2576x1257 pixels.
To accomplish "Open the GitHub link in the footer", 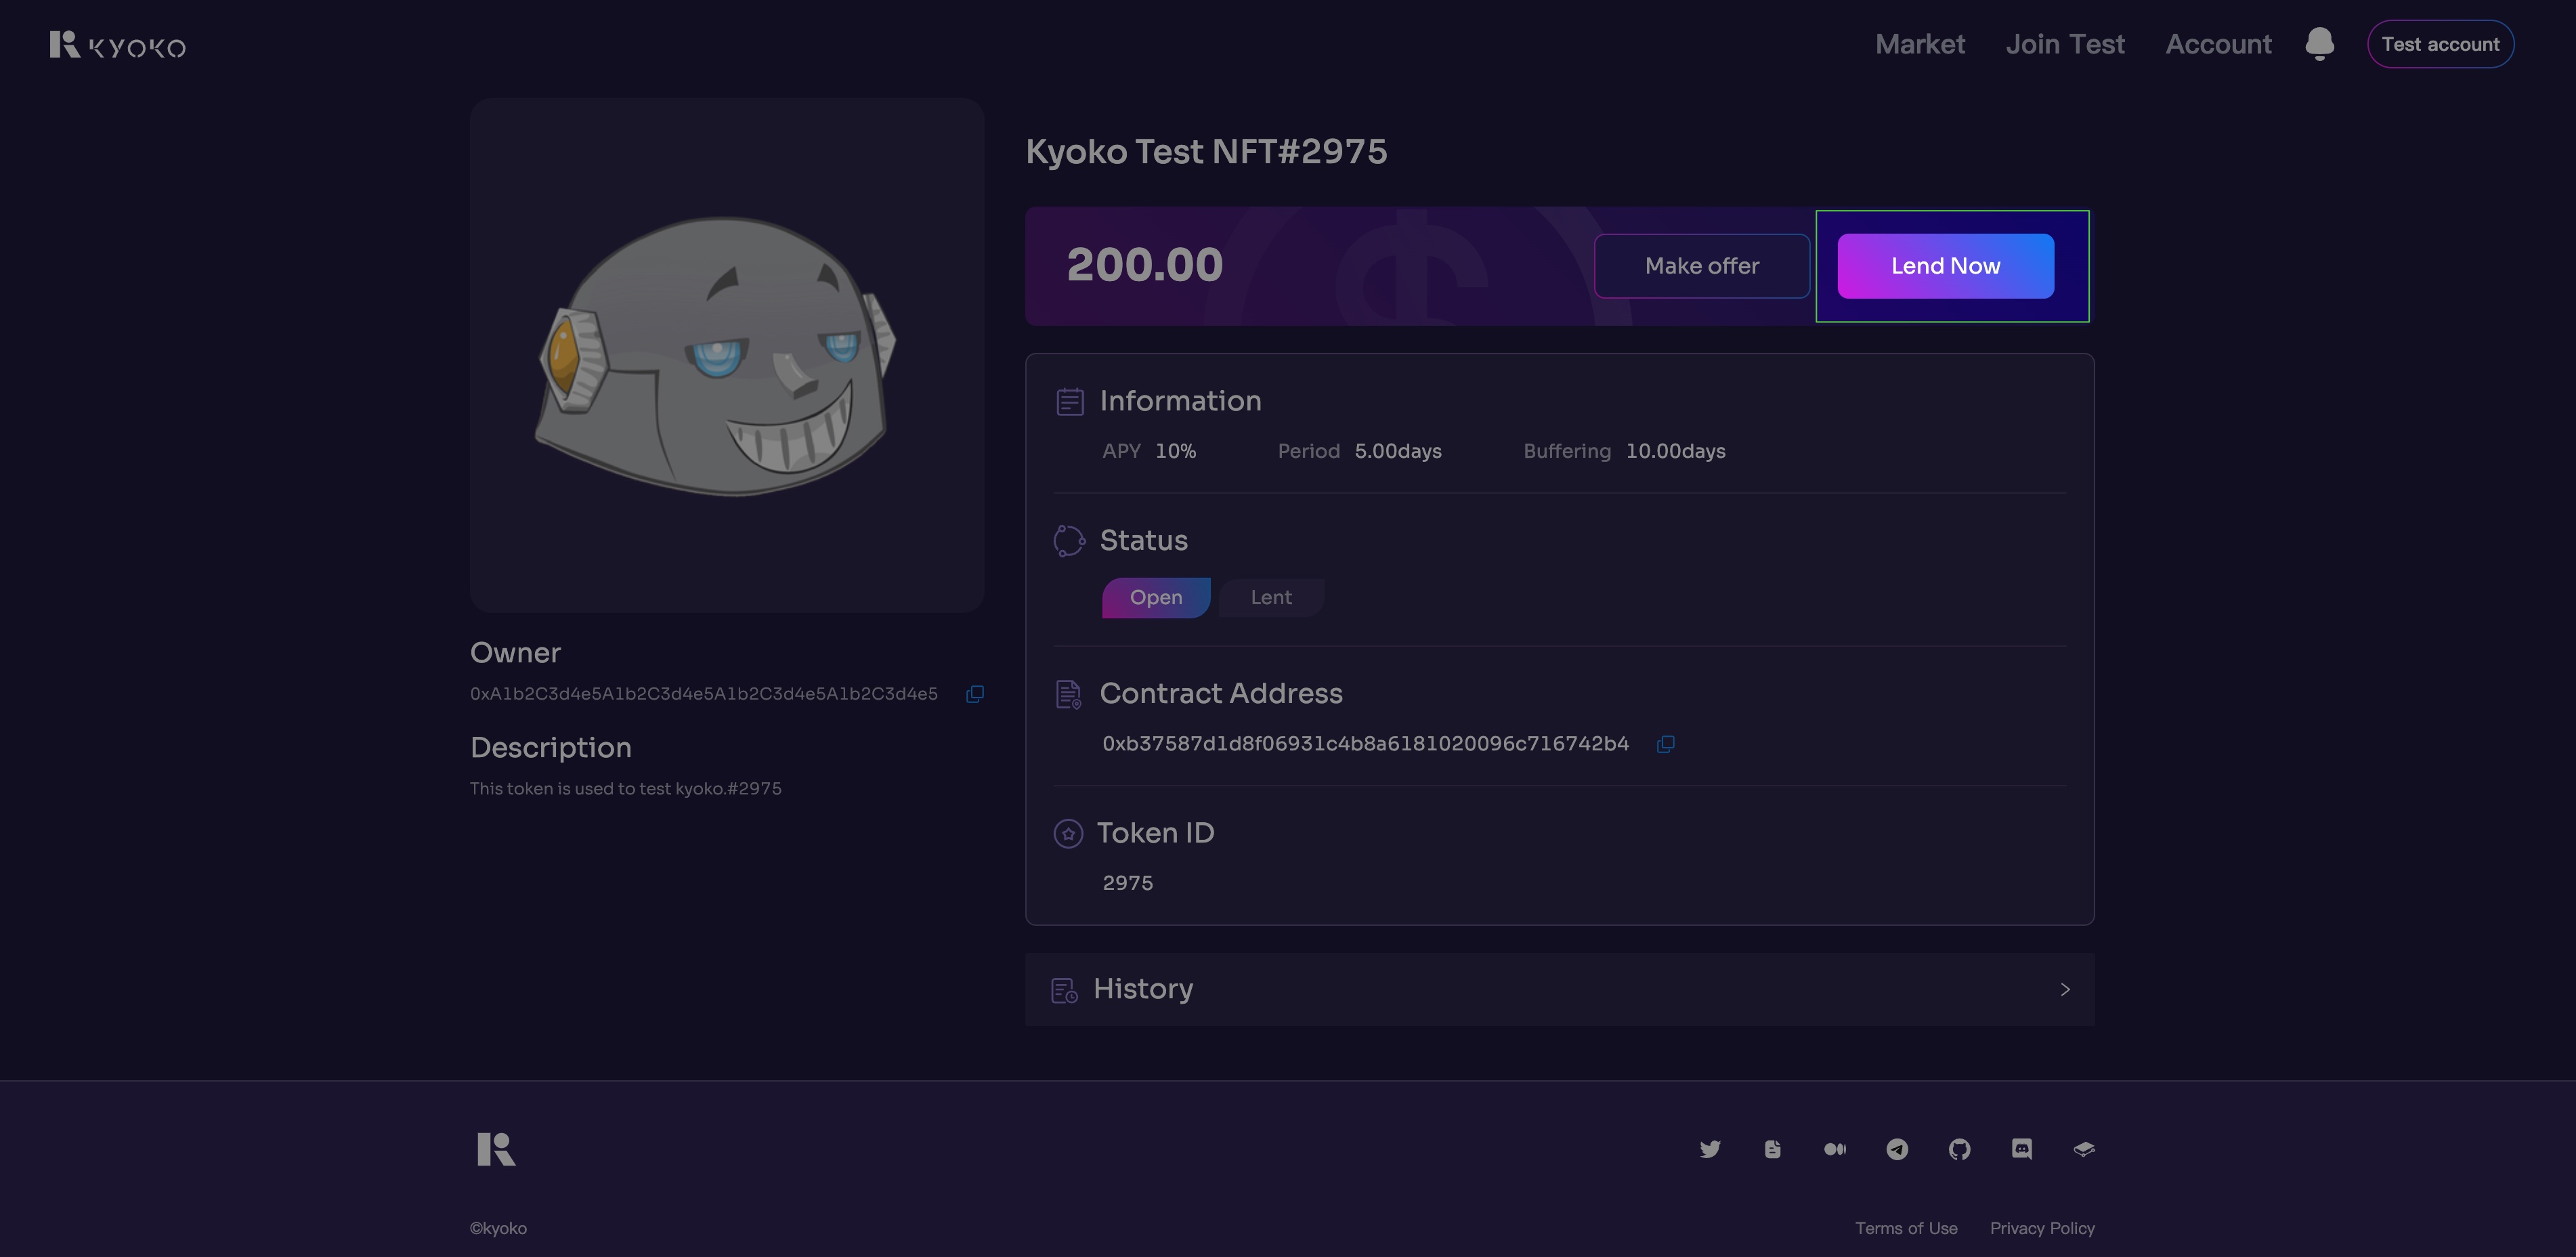I will pyautogui.click(x=1959, y=1149).
